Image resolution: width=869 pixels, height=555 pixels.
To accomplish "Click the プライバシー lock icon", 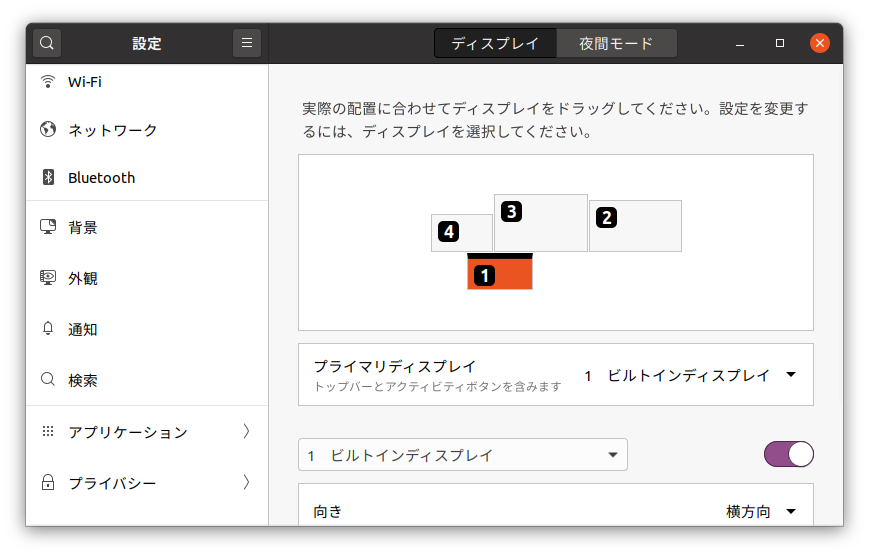I will tap(48, 482).
